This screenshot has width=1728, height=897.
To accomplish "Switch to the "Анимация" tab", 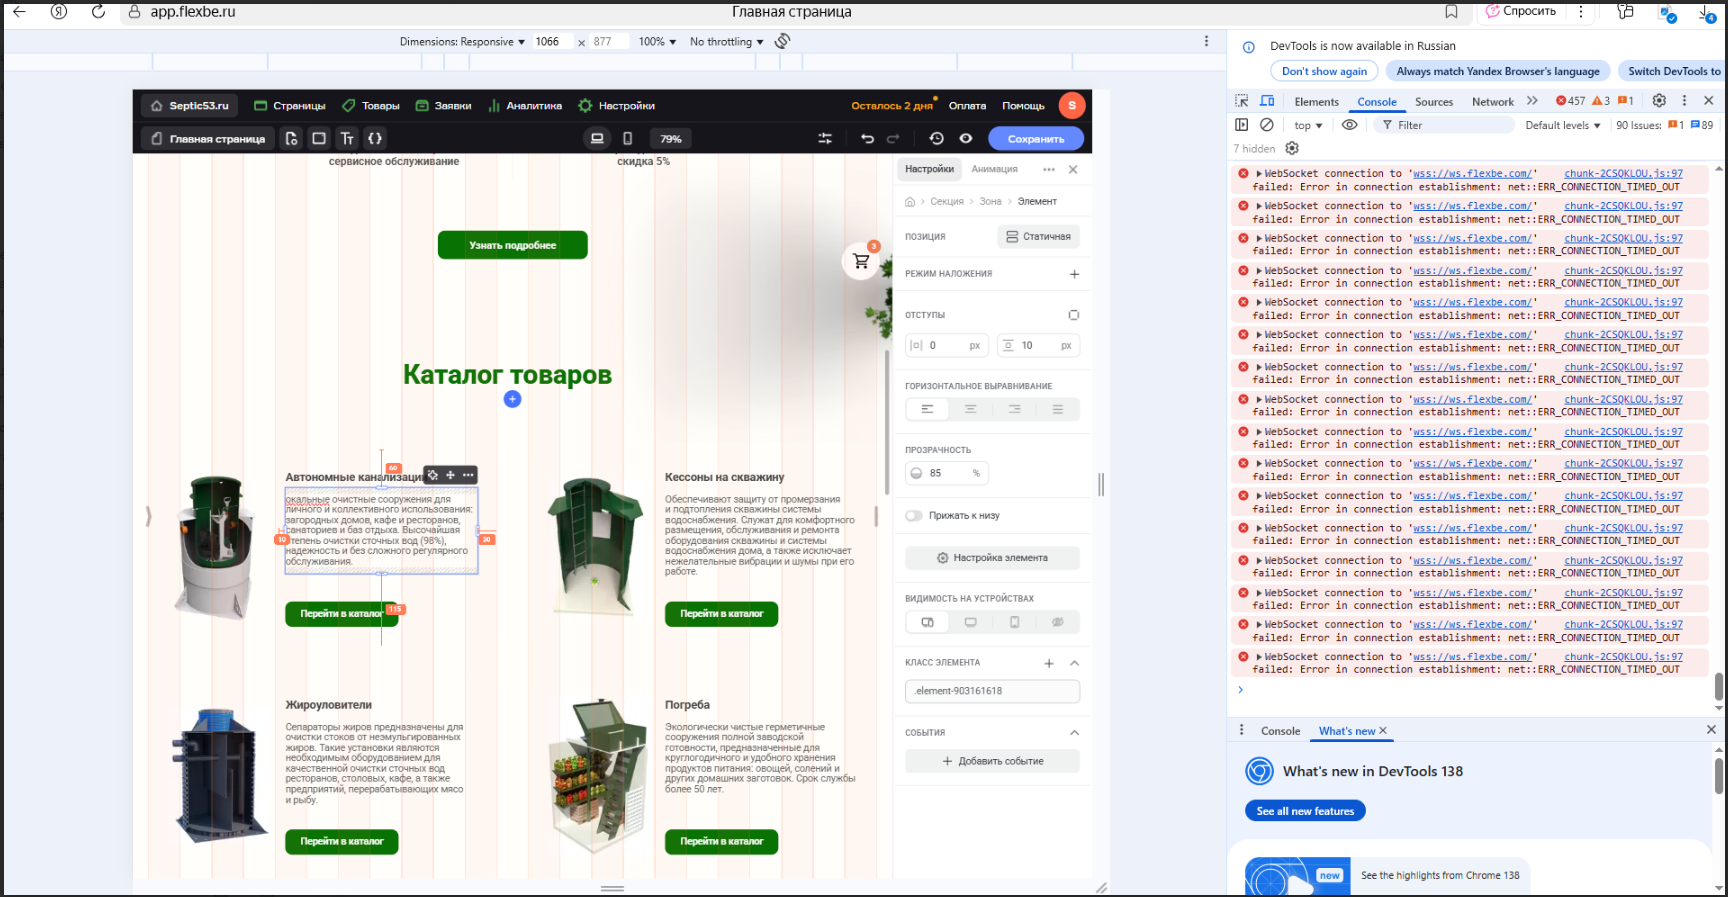I will tap(994, 169).
